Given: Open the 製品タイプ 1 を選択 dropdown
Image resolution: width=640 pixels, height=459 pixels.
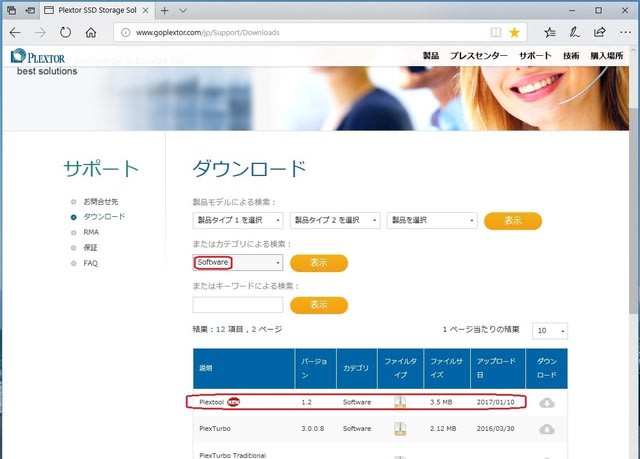Looking at the screenshot, I should click(238, 220).
